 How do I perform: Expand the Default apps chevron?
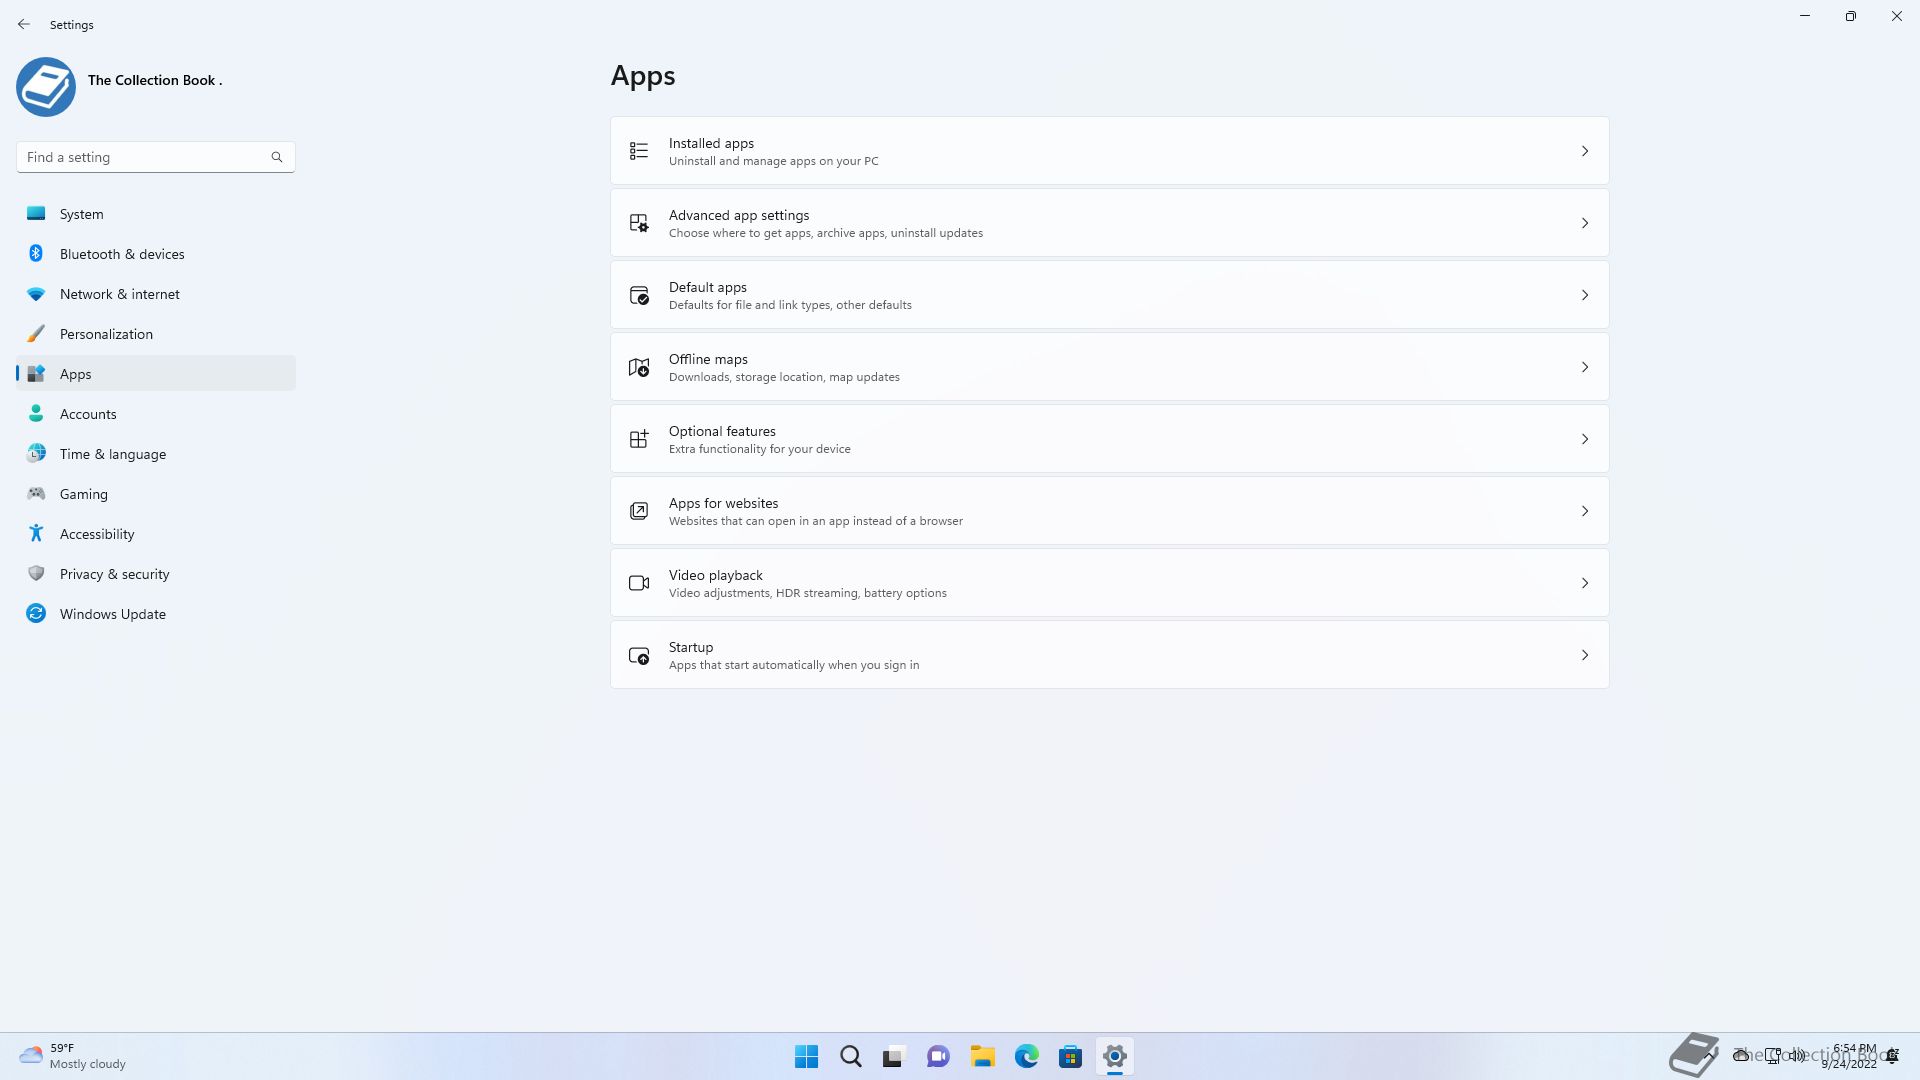[1584, 295]
